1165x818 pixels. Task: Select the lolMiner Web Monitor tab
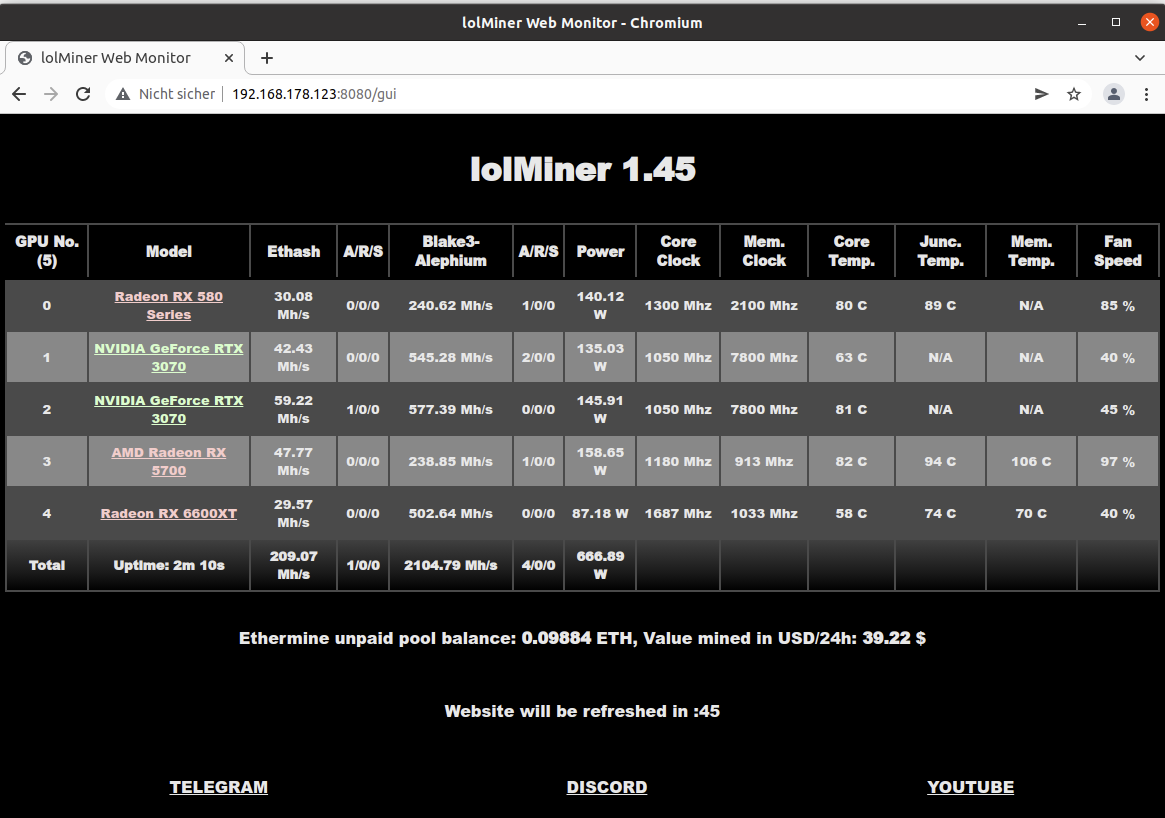click(x=115, y=58)
